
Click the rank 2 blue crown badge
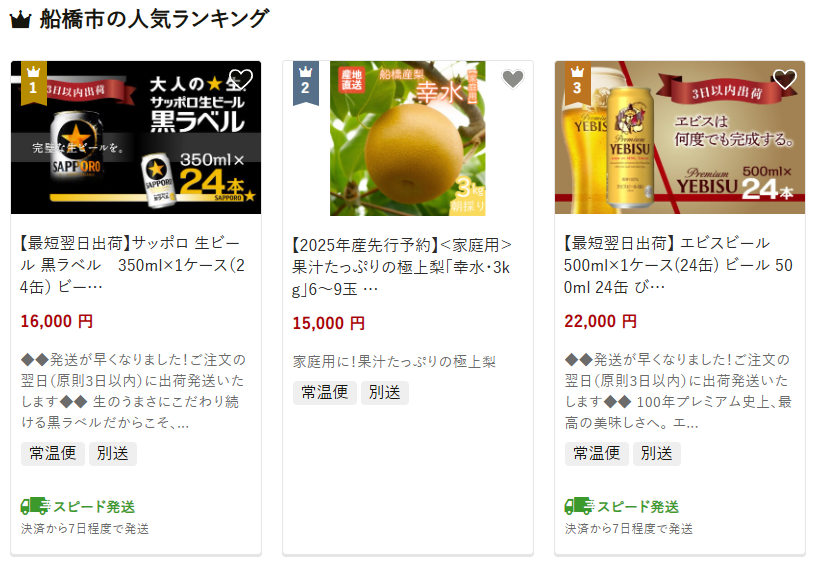coord(306,83)
